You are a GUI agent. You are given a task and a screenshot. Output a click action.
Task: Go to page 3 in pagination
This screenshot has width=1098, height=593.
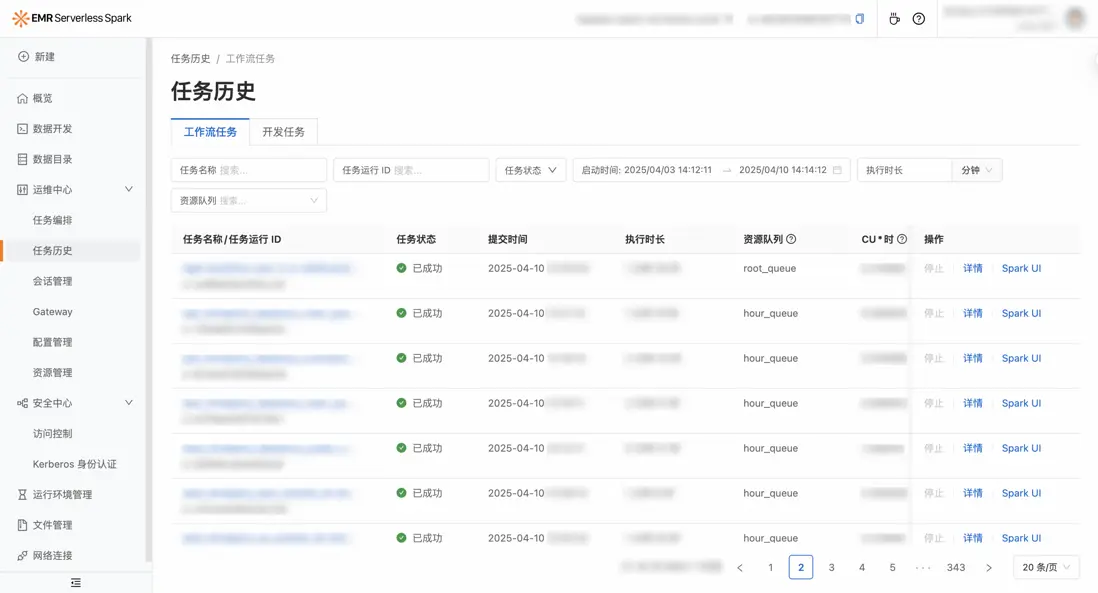click(x=831, y=568)
